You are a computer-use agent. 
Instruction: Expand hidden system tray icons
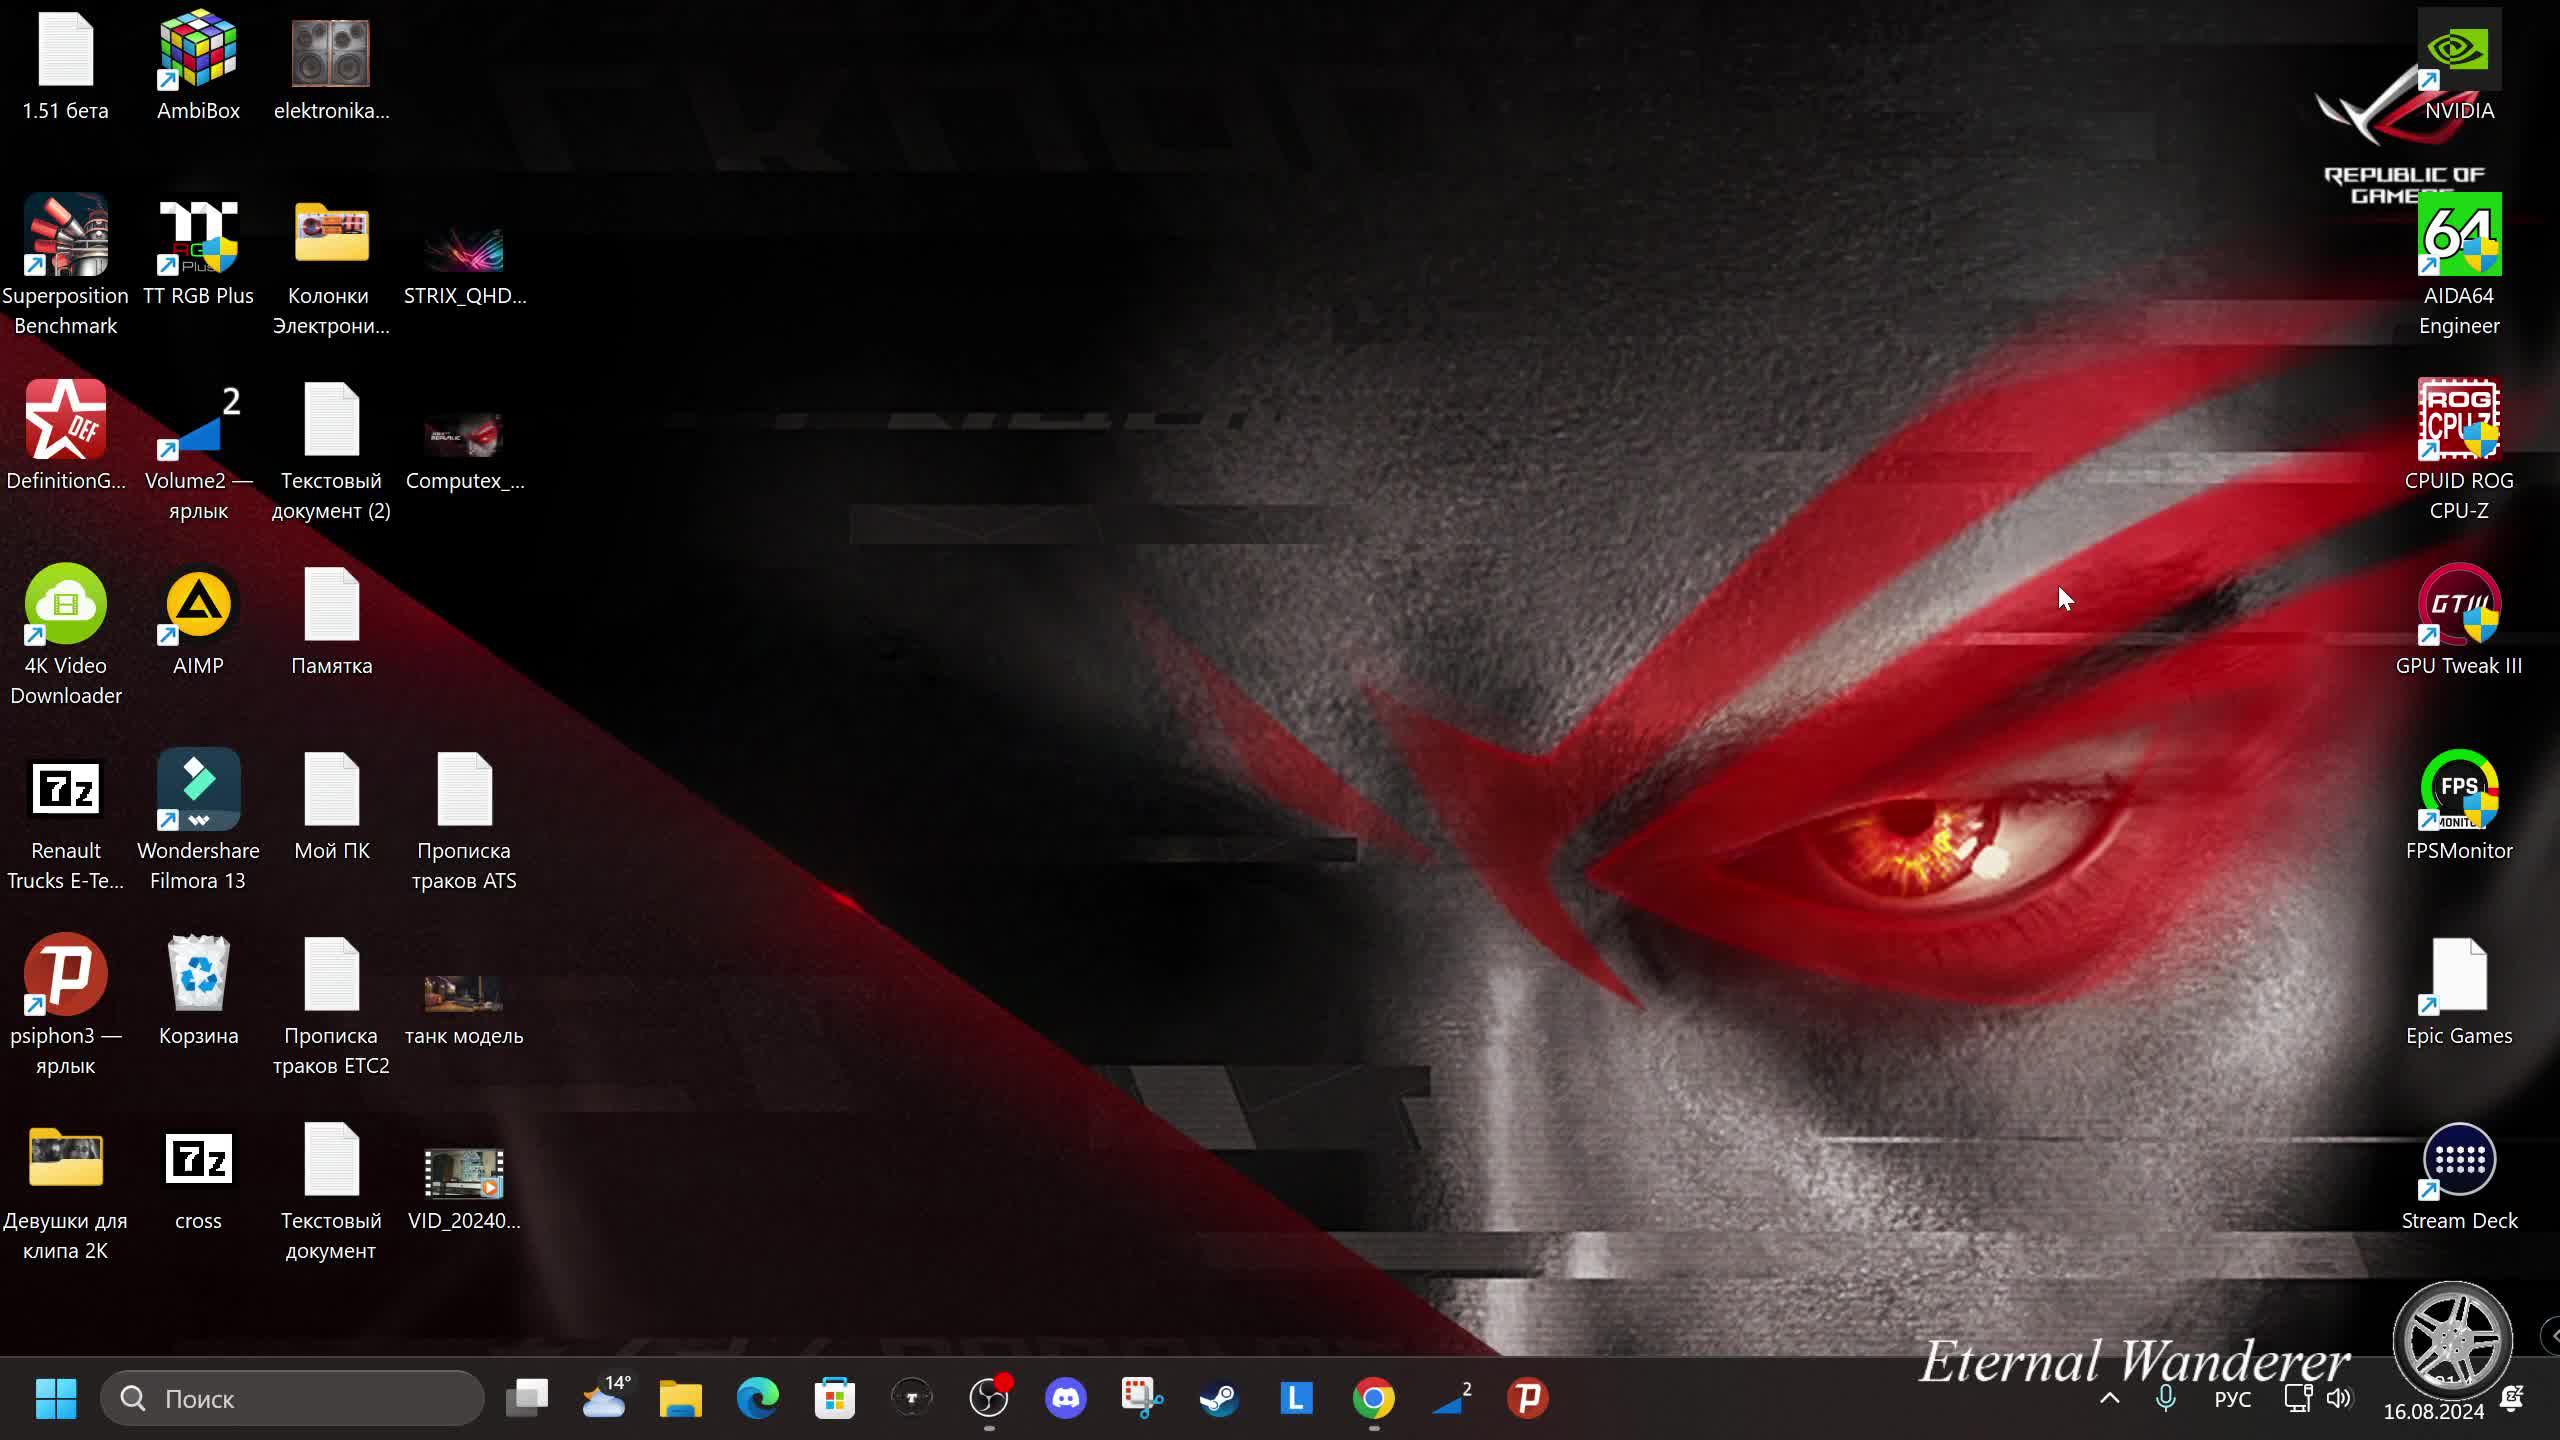tap(2110, 1398)
